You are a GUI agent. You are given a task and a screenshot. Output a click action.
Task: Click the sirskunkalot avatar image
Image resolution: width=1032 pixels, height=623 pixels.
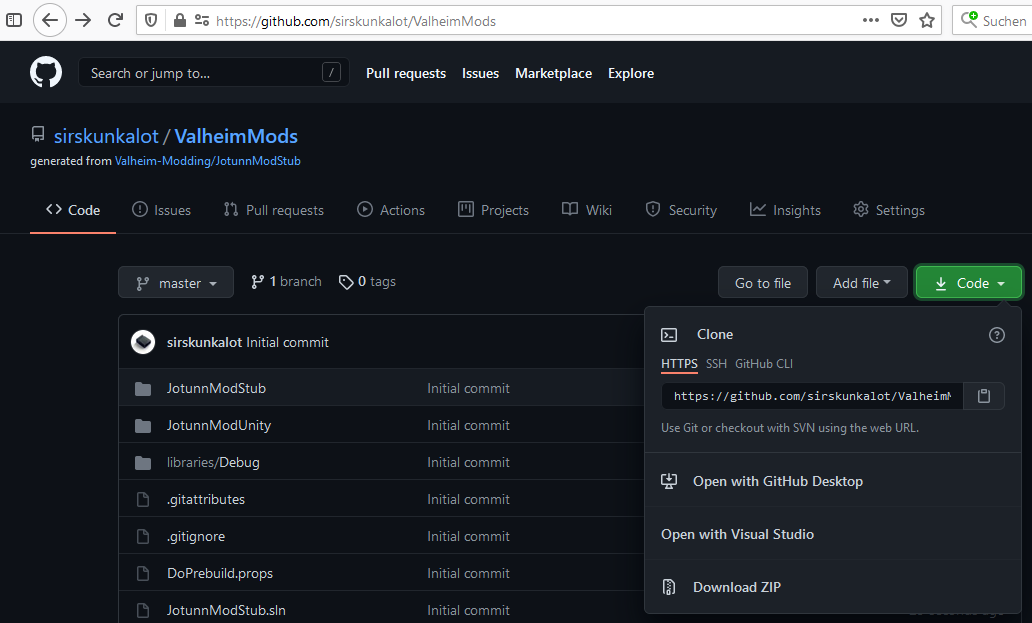143,342
